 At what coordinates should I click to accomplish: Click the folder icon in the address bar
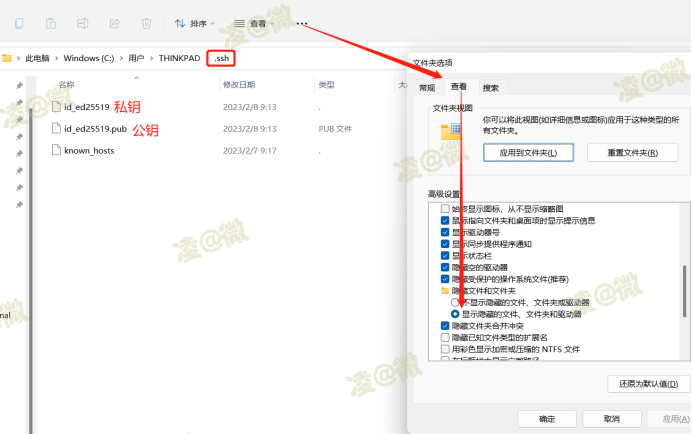[x=7, y=58]
